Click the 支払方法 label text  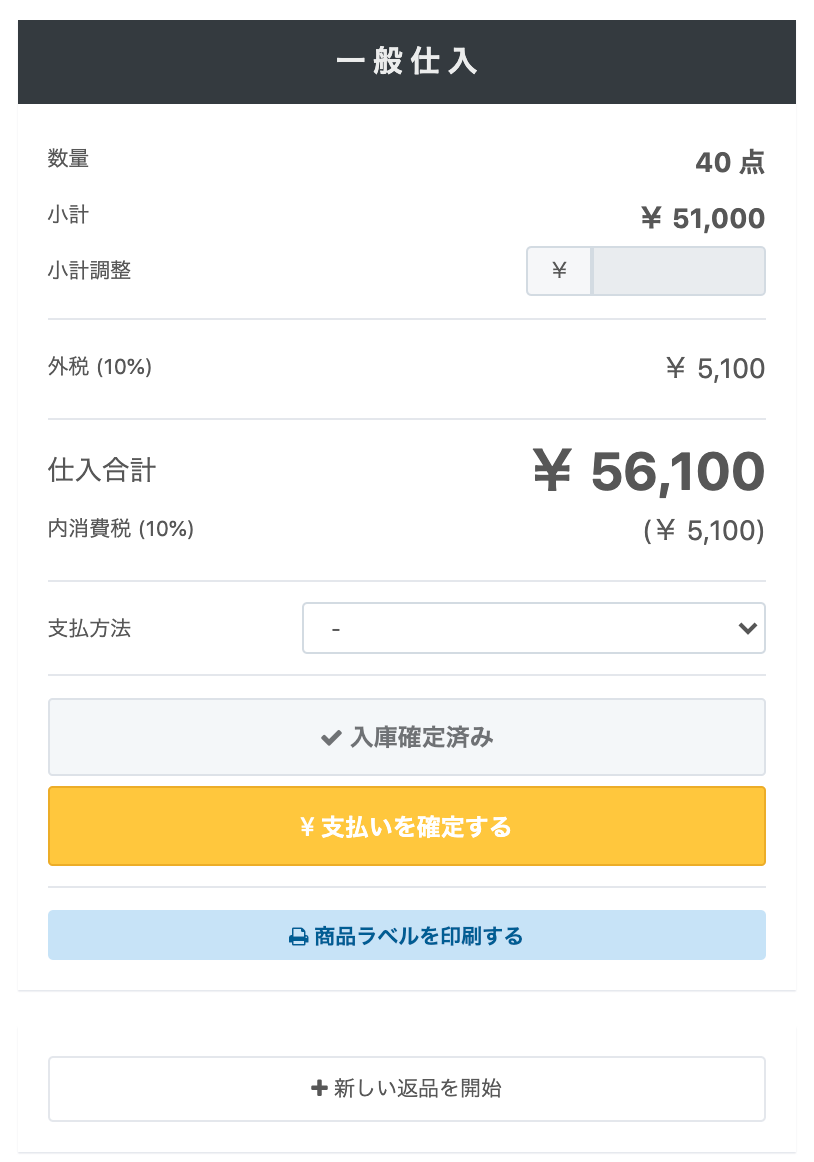coord(90,628)
